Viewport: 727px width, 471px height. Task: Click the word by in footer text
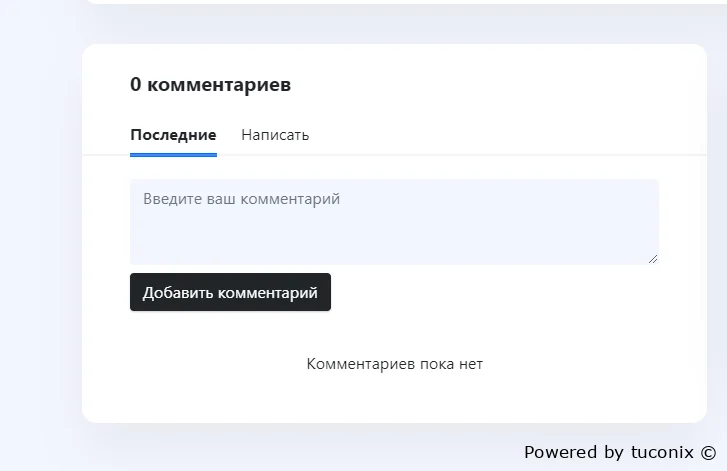614,452
